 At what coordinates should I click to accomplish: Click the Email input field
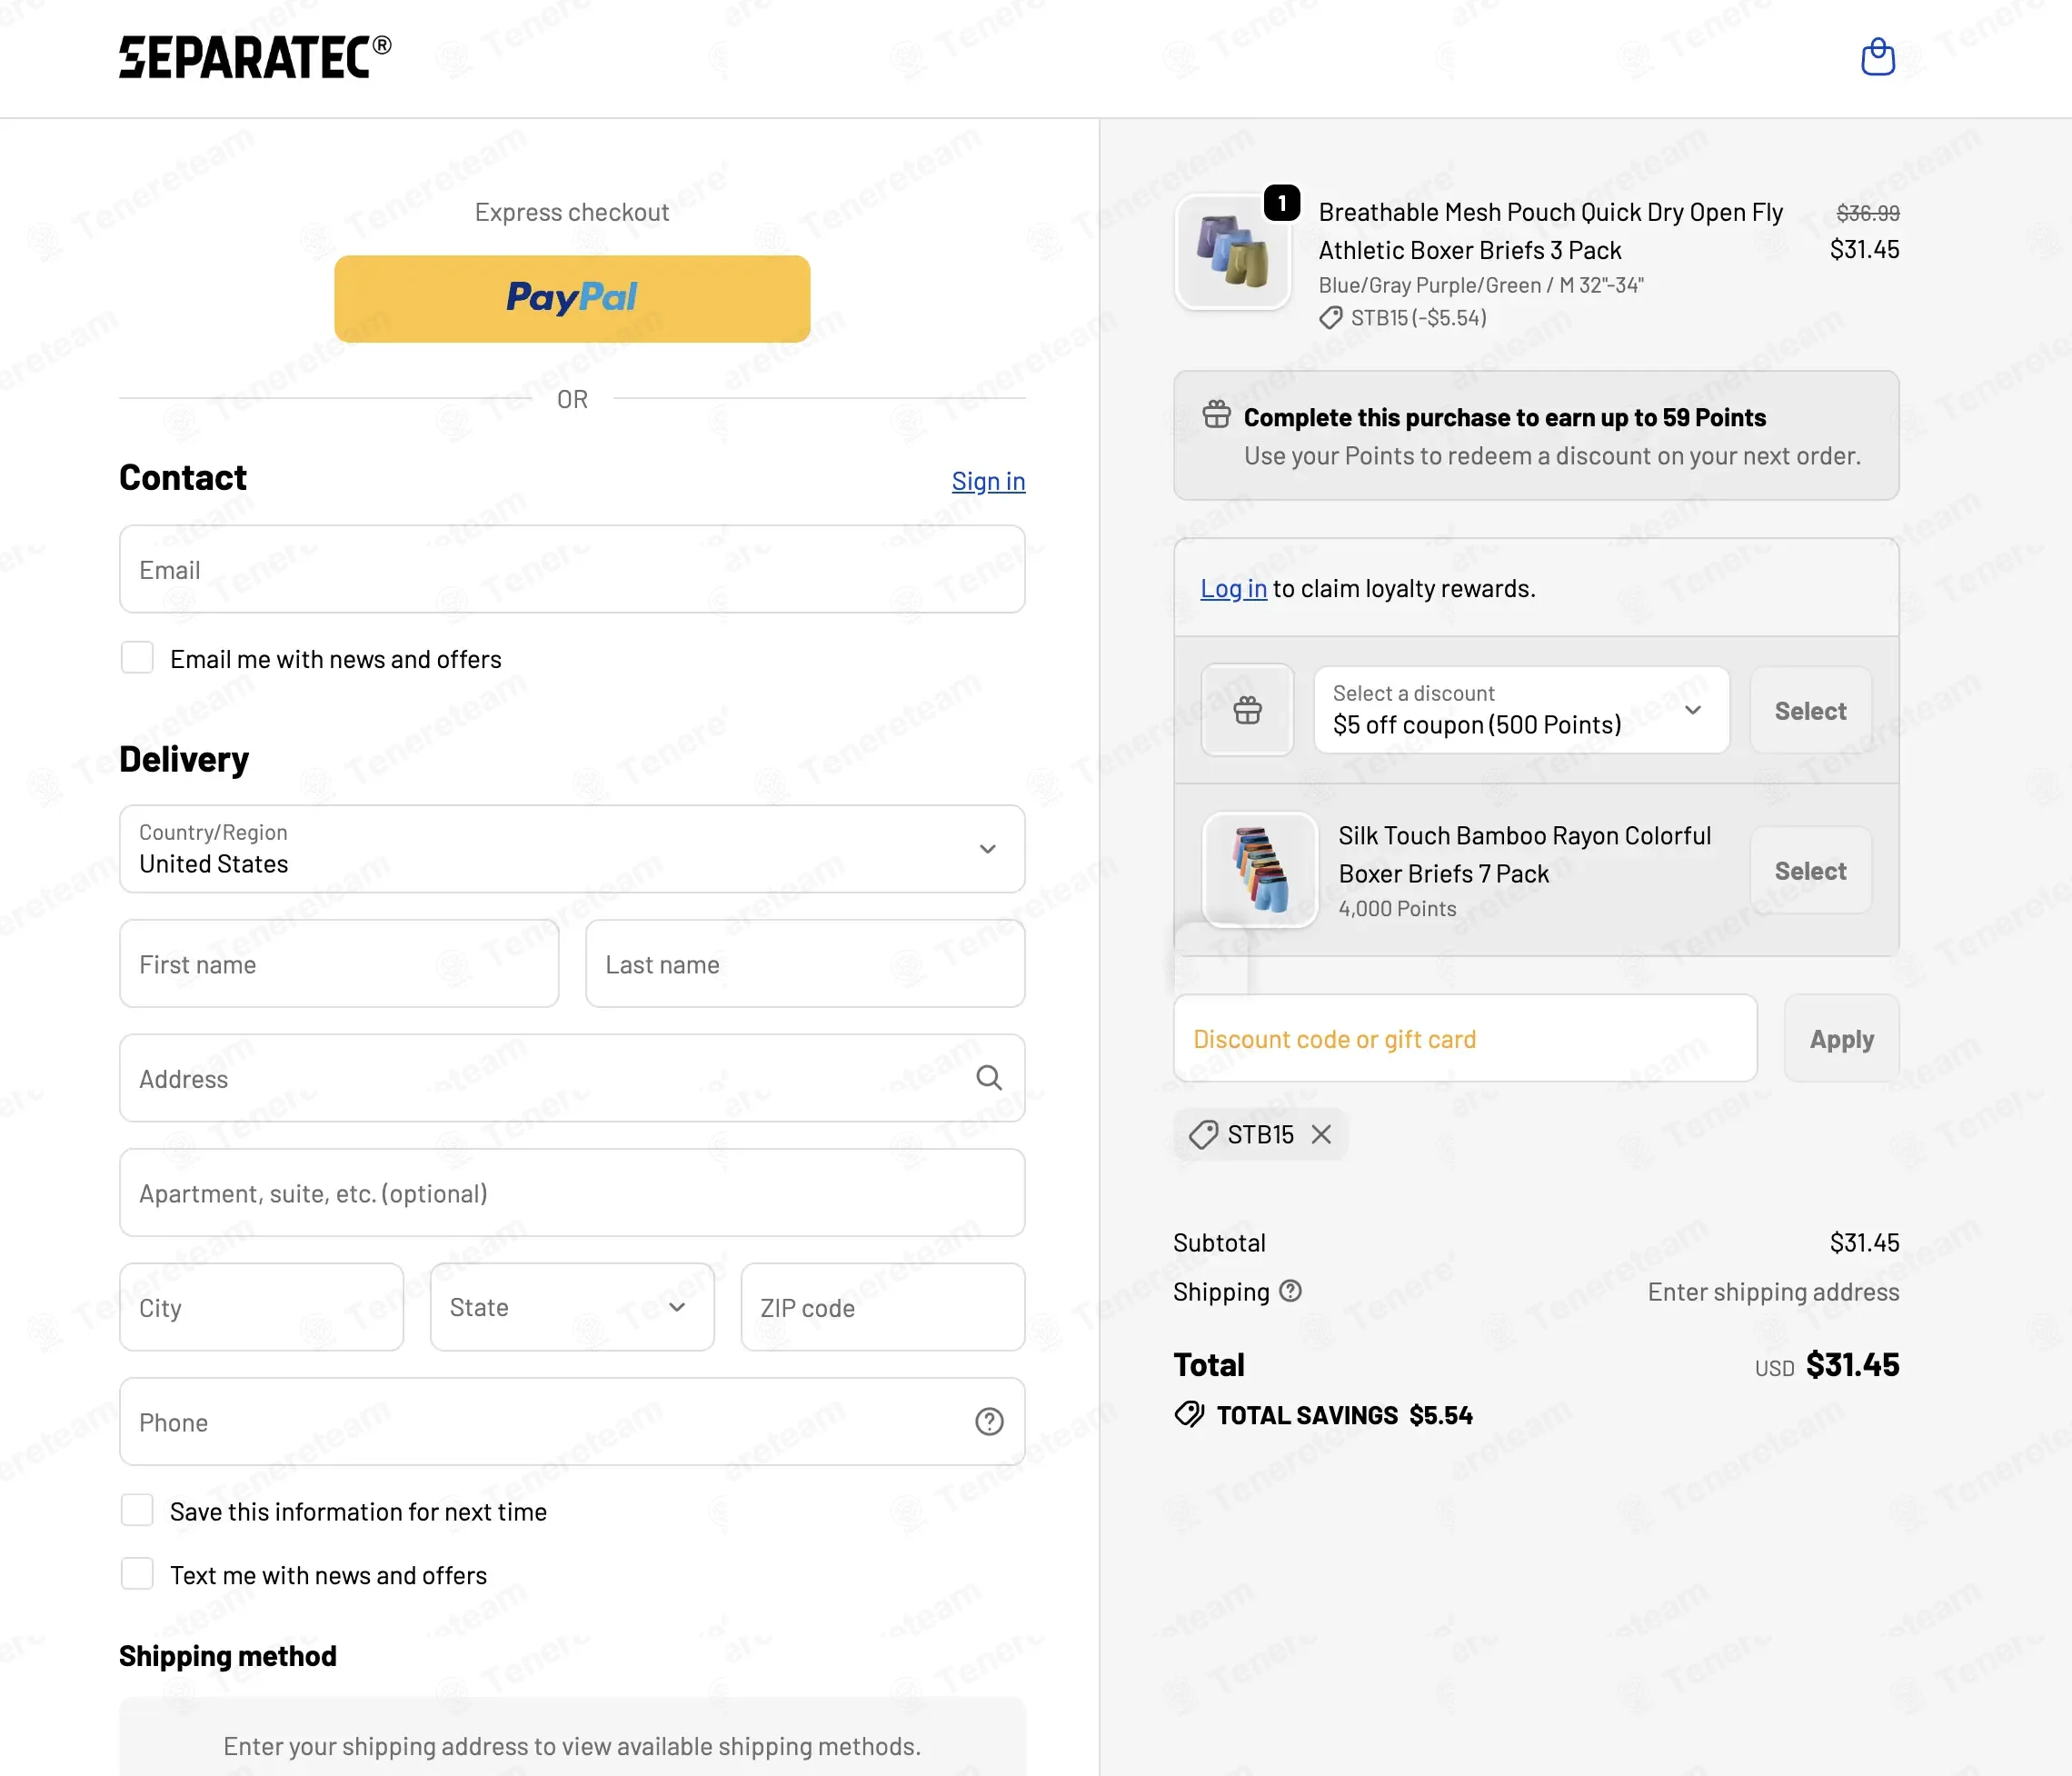pyautogui.click(x=572, y=569)
